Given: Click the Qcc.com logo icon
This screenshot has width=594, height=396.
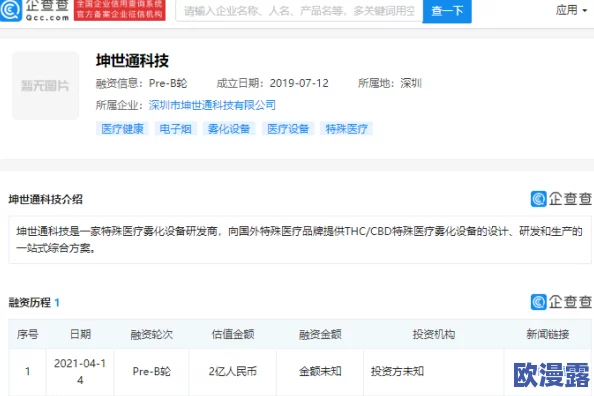Looking at the screenshot, I should point(10,10).
